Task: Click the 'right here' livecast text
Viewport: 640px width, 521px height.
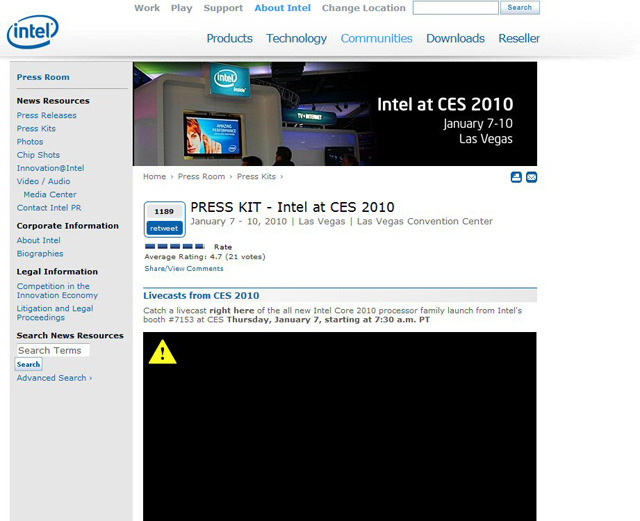Action: [232, 310]
